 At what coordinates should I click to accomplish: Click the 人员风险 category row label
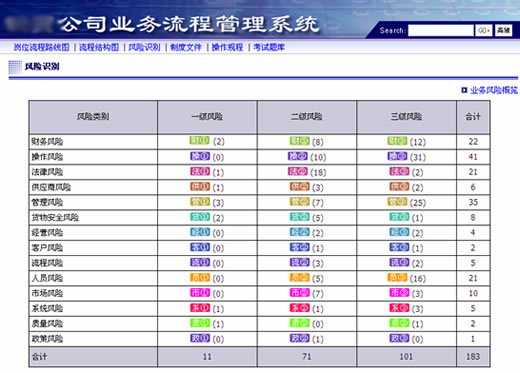click(47, 278)
